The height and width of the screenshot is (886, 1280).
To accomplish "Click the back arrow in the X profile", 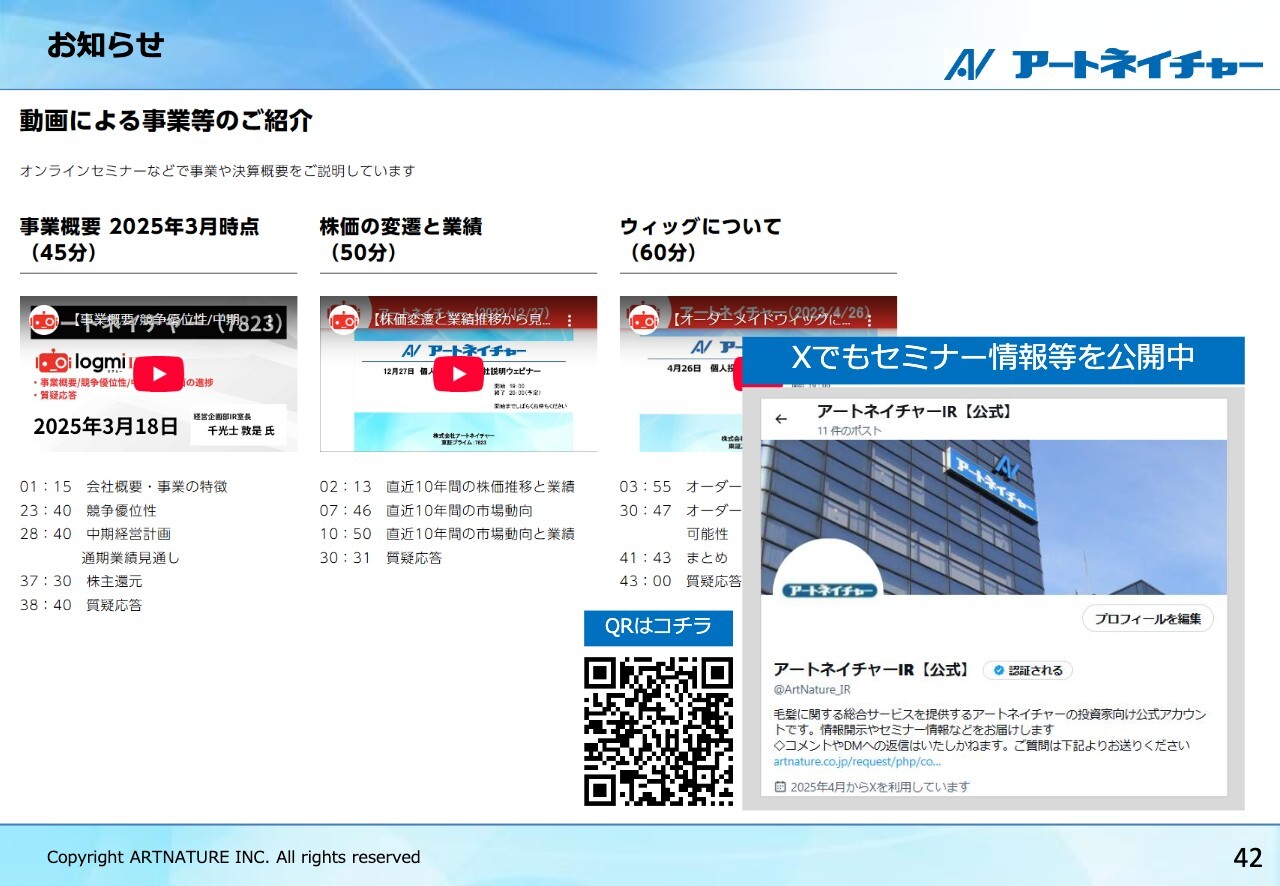I will point(782,420).
